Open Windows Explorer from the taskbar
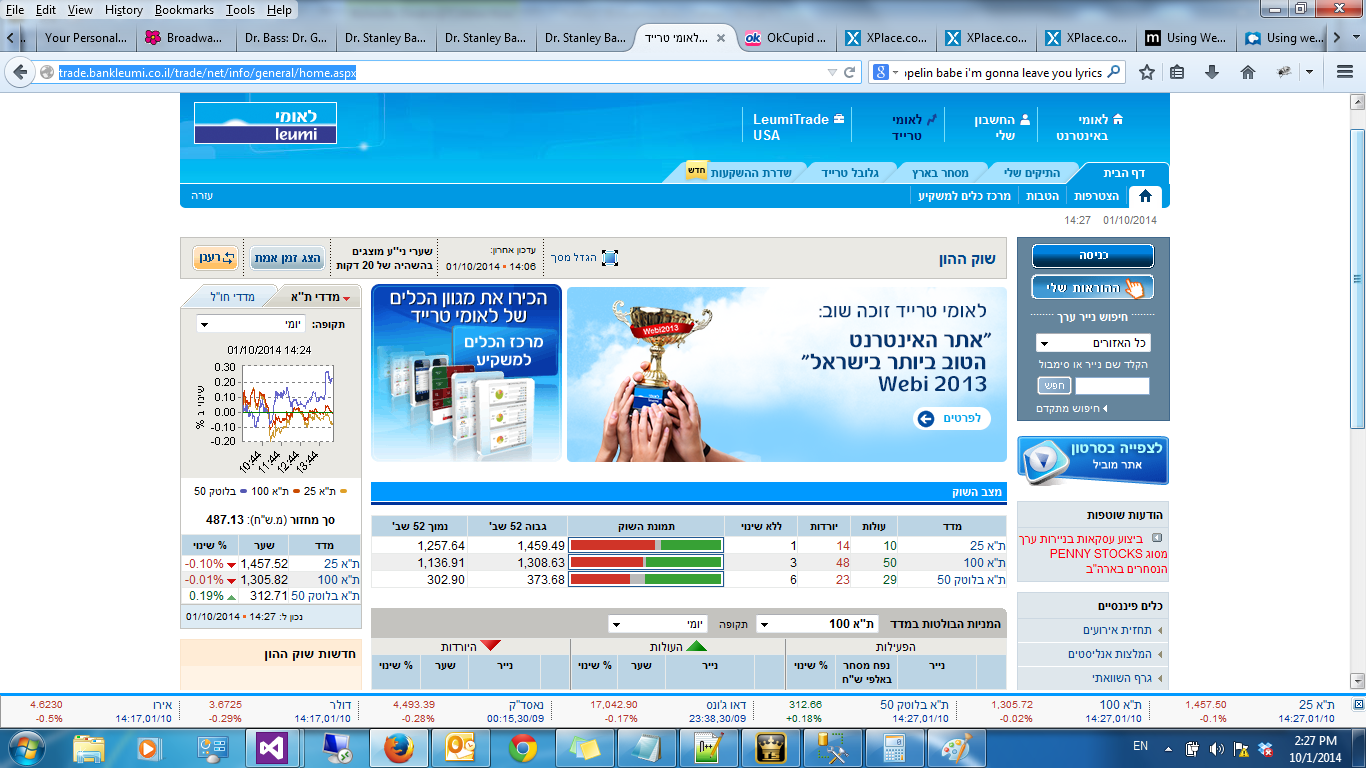The image size is (1366, 768). click(89, 747)
